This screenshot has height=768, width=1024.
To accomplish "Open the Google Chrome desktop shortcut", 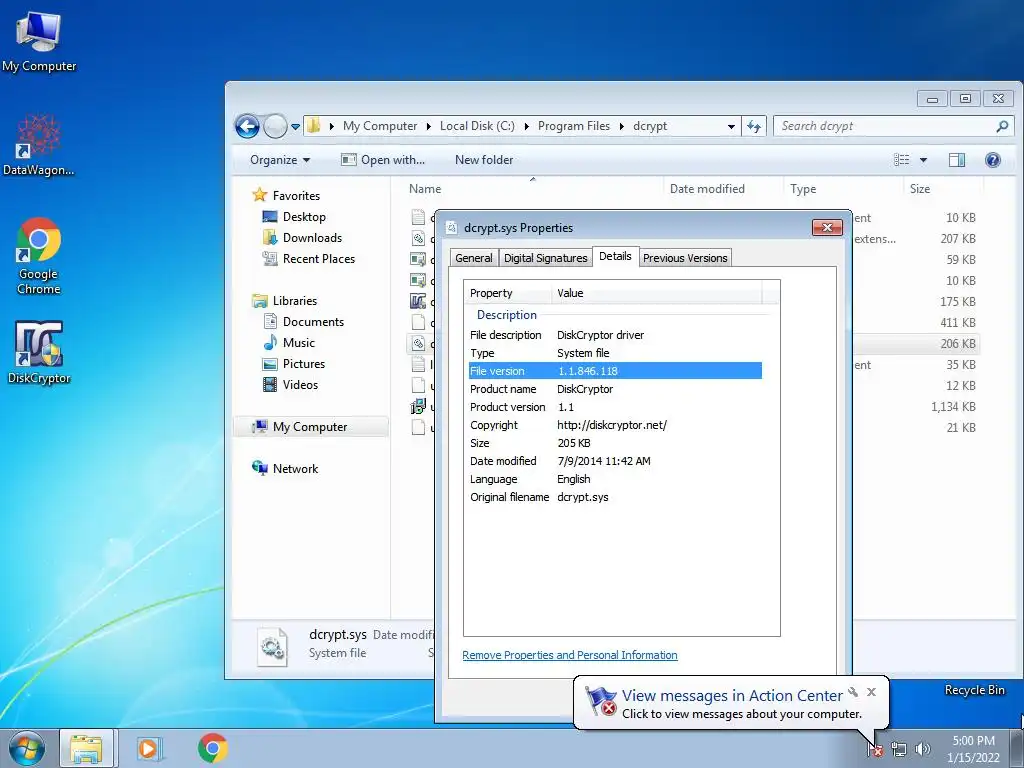I will [39, 255].
